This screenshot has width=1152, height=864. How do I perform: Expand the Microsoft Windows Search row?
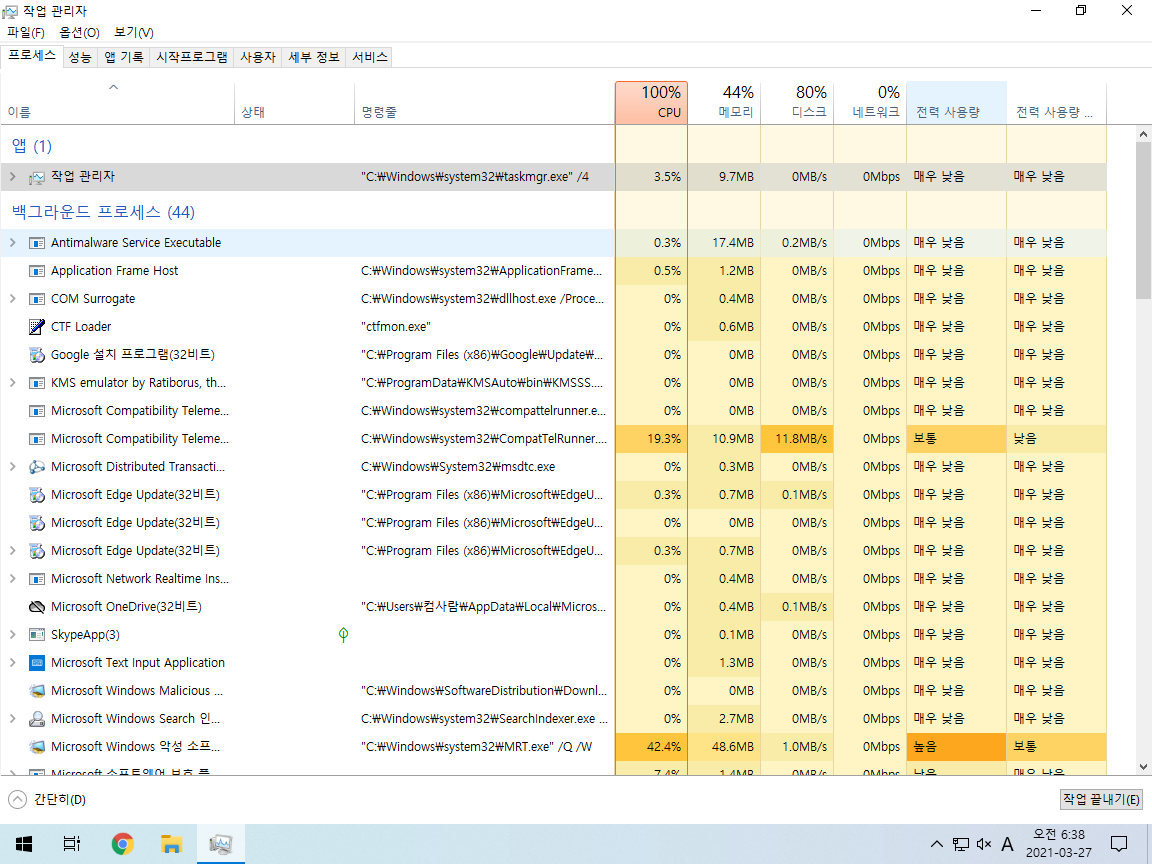[x=12, y=719]
